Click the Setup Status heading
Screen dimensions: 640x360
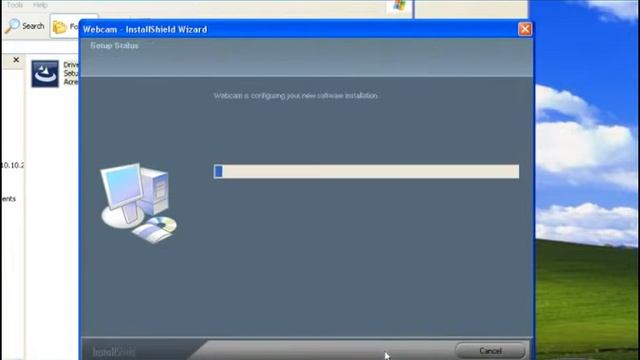pos(114,46)
